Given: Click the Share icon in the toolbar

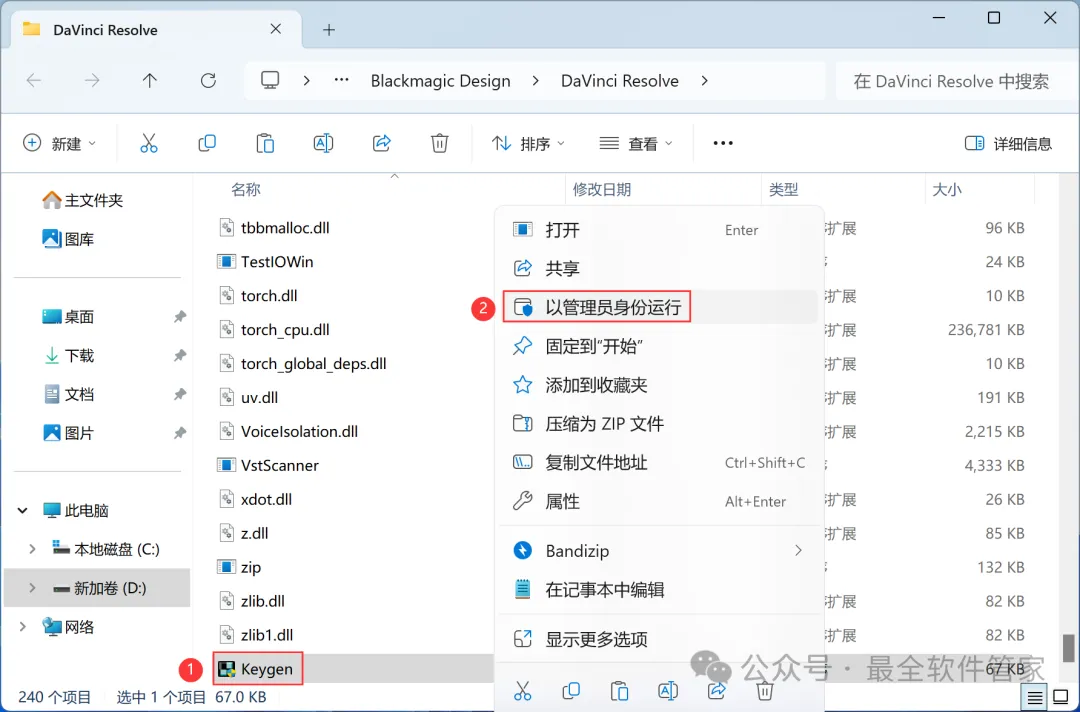Looking at the screenshot, I should (x=382, y=143).
